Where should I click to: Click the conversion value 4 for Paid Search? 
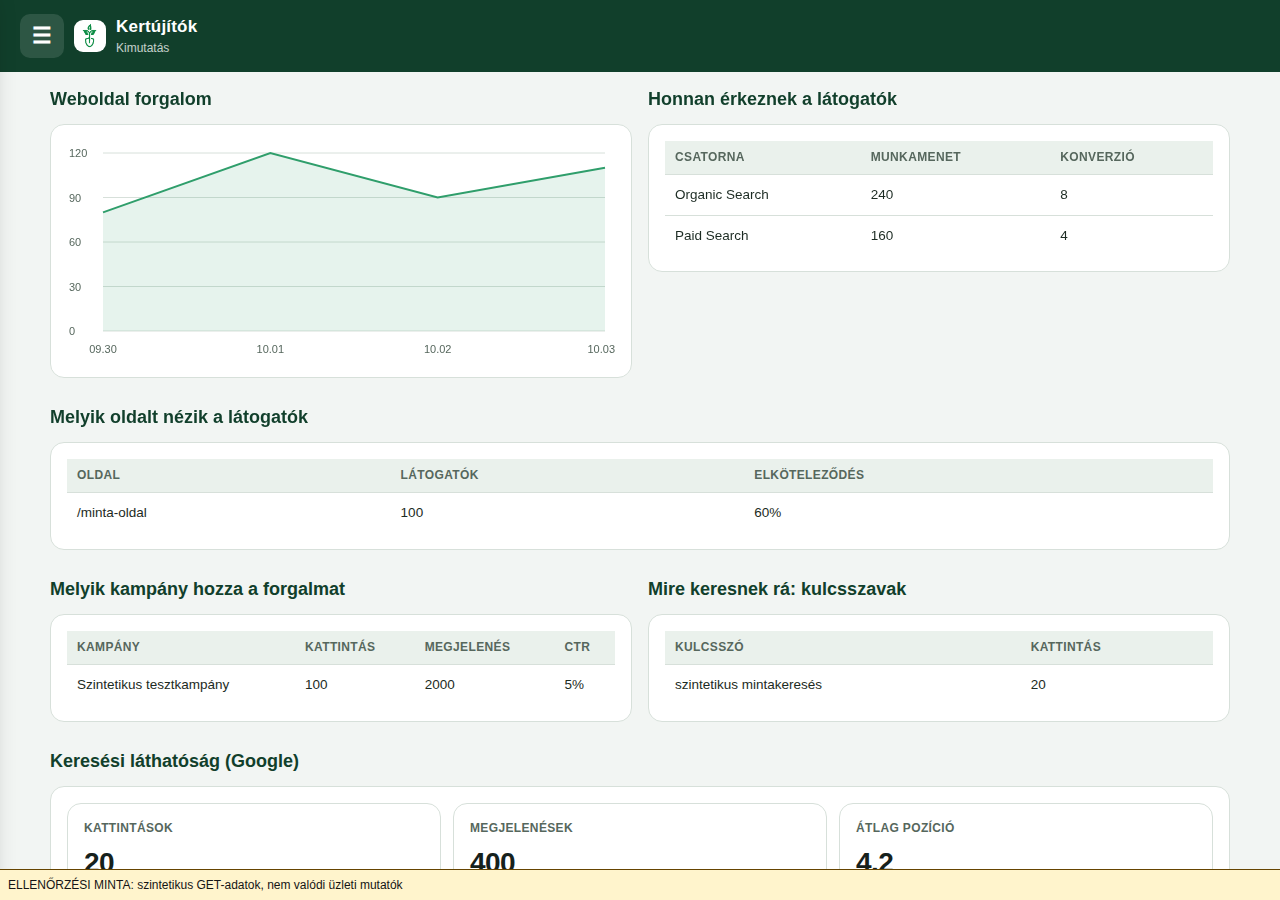[1064, 236]
